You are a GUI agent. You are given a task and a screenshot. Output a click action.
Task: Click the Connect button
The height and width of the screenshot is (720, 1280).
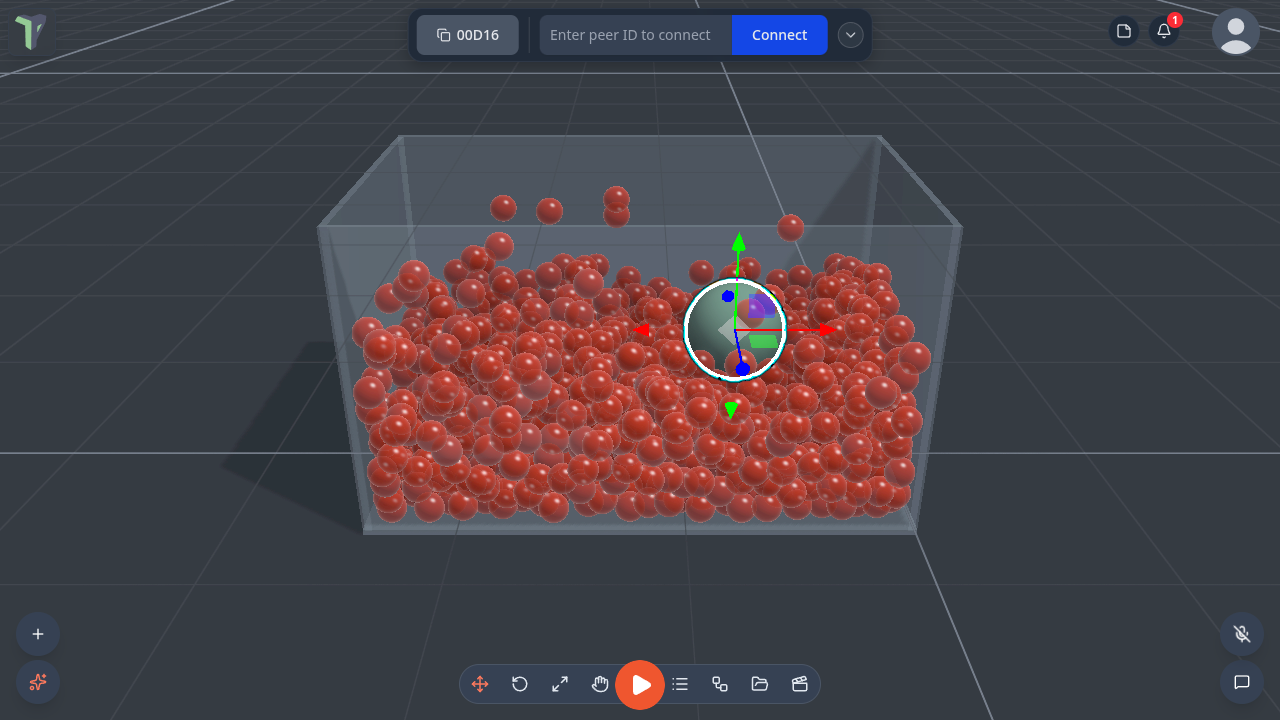[x=779, y=35]
